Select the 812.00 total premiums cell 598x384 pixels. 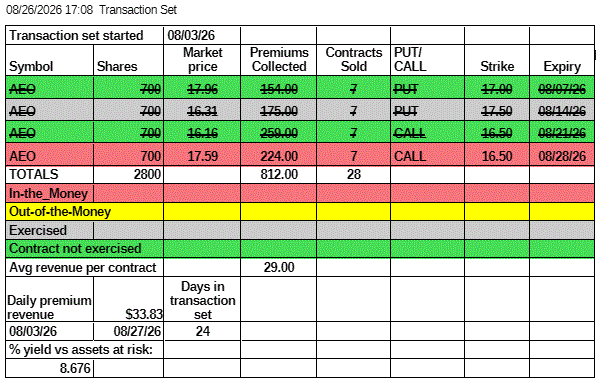278,174
